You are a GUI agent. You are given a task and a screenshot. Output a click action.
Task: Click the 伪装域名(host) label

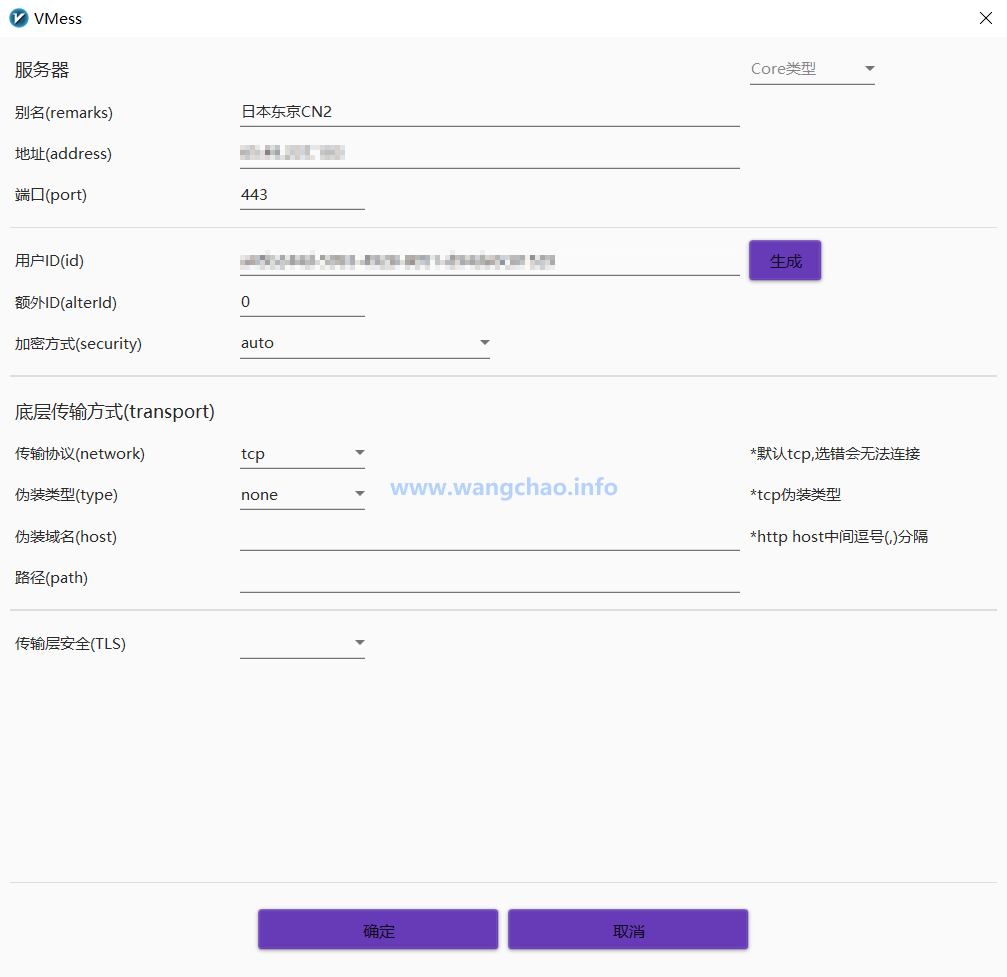(66, 536)
